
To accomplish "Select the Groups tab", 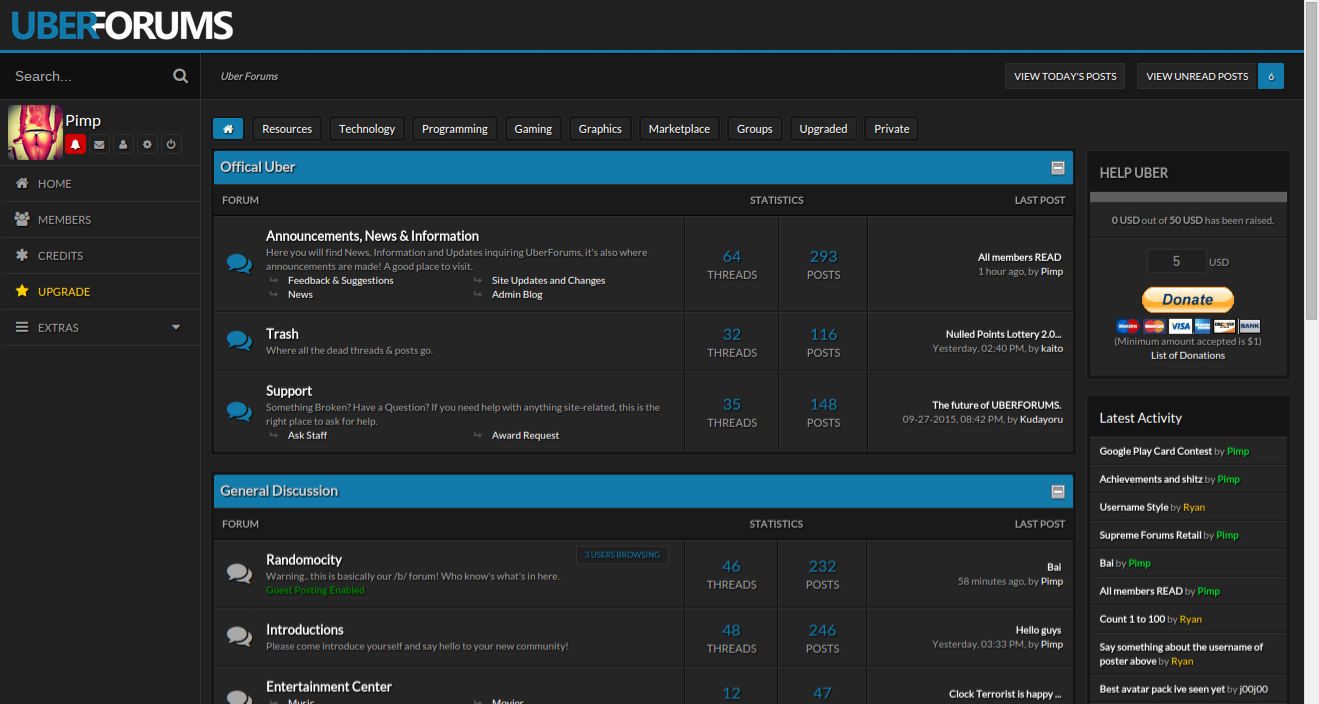I will tap(755, 129).
